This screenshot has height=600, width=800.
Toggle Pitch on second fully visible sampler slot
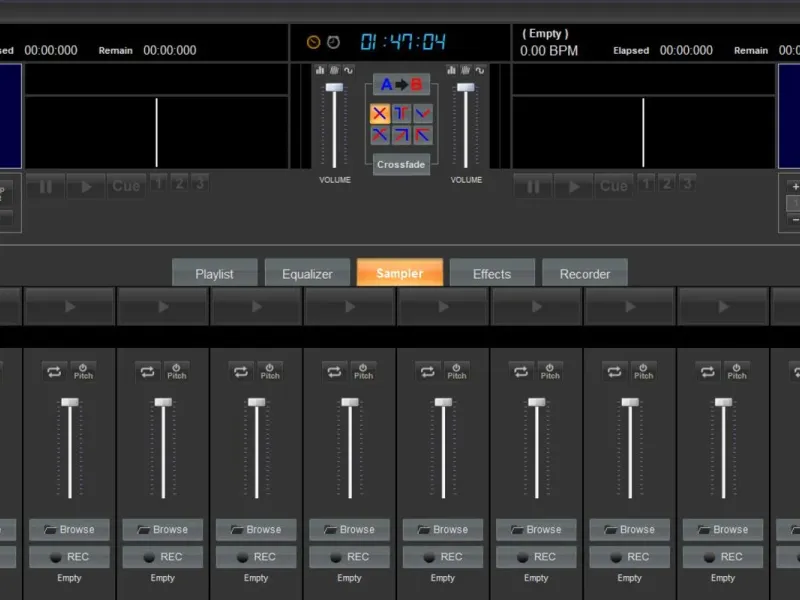tap(177, 371)
